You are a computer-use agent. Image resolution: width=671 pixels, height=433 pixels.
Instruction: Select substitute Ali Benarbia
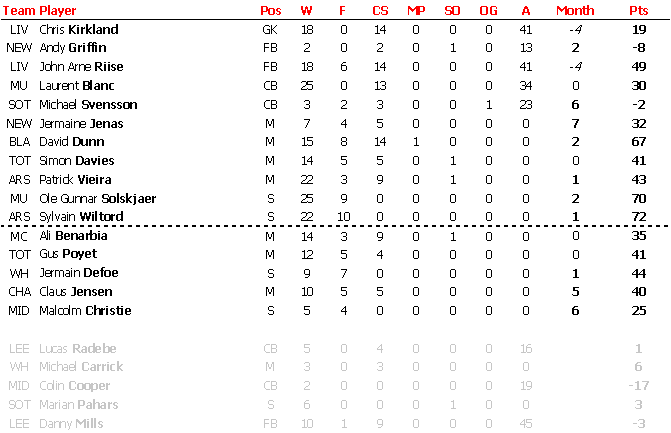point(73,236)
